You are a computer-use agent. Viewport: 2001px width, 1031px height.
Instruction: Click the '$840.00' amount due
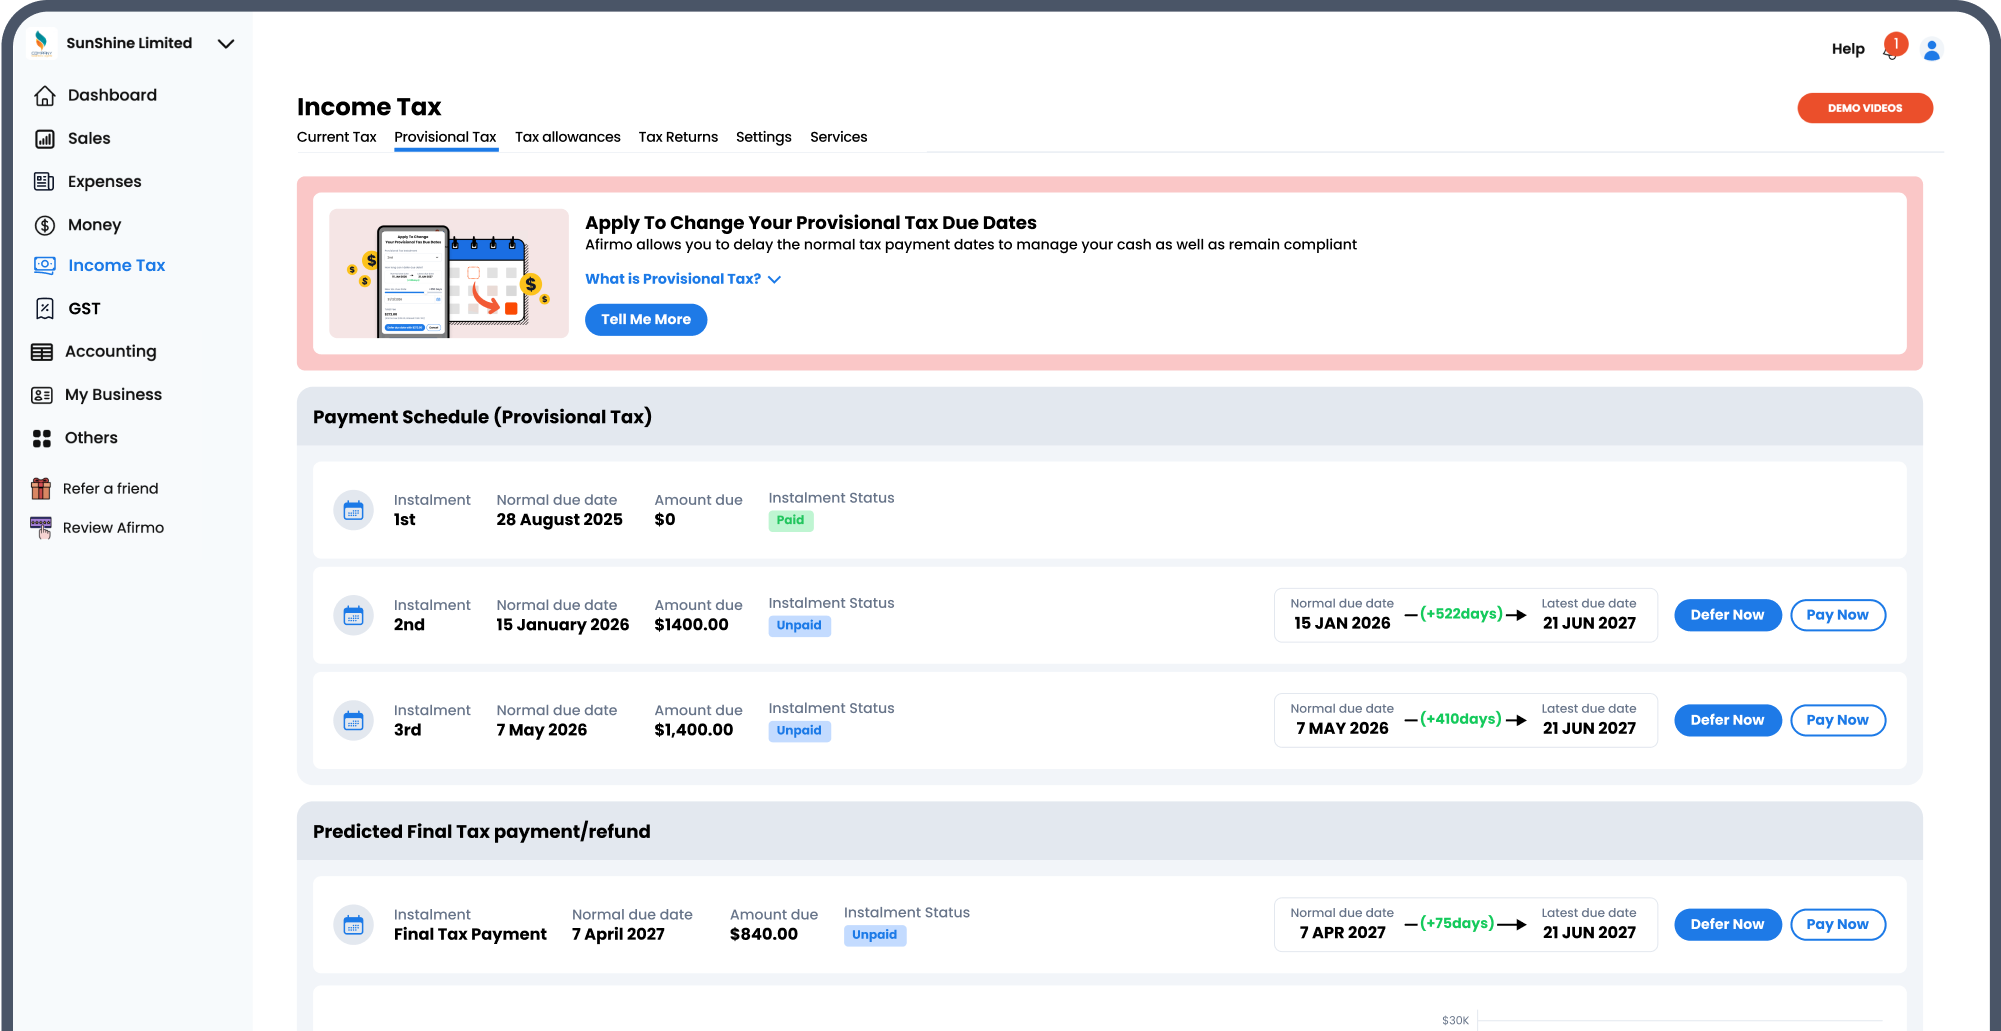coord(764,934)
